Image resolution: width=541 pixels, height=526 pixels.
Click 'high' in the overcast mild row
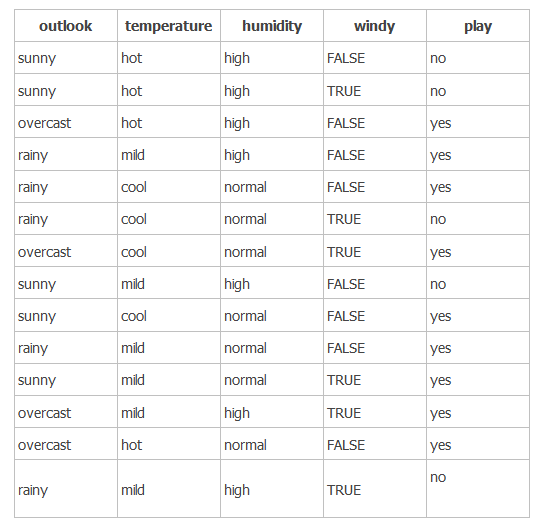click(237, 413)
